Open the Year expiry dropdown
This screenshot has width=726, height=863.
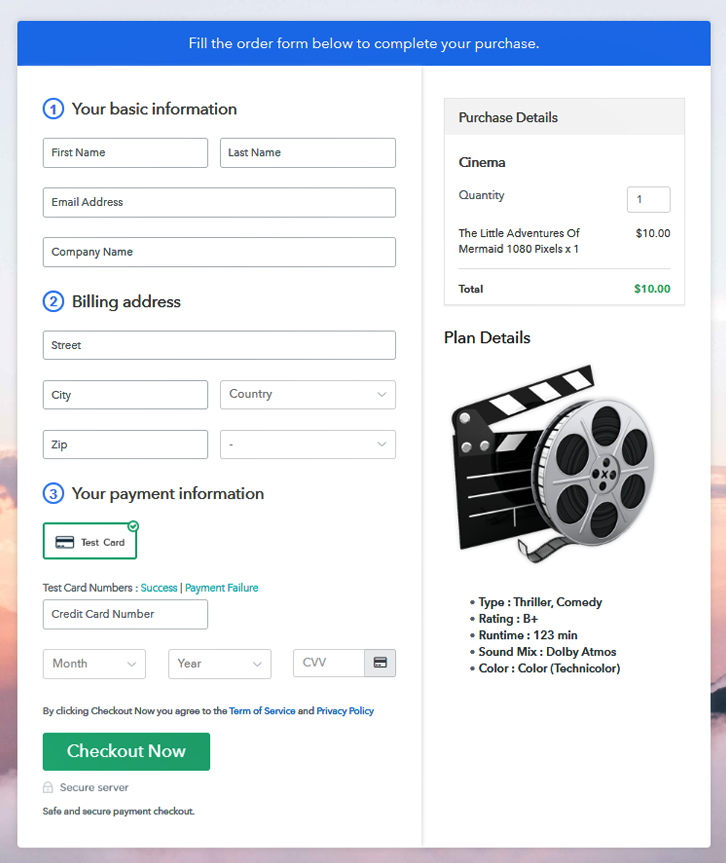pyautogui.click(x=220, y=664)
